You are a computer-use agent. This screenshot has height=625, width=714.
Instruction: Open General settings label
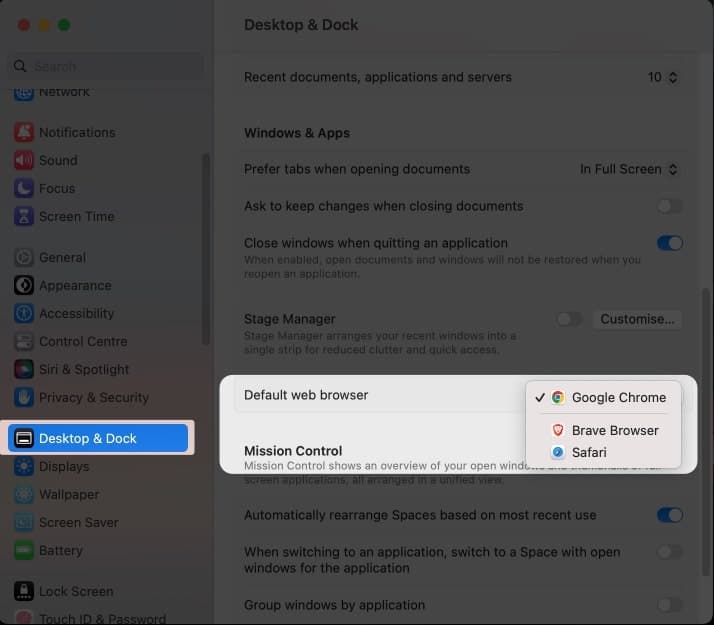click(62, 258)
